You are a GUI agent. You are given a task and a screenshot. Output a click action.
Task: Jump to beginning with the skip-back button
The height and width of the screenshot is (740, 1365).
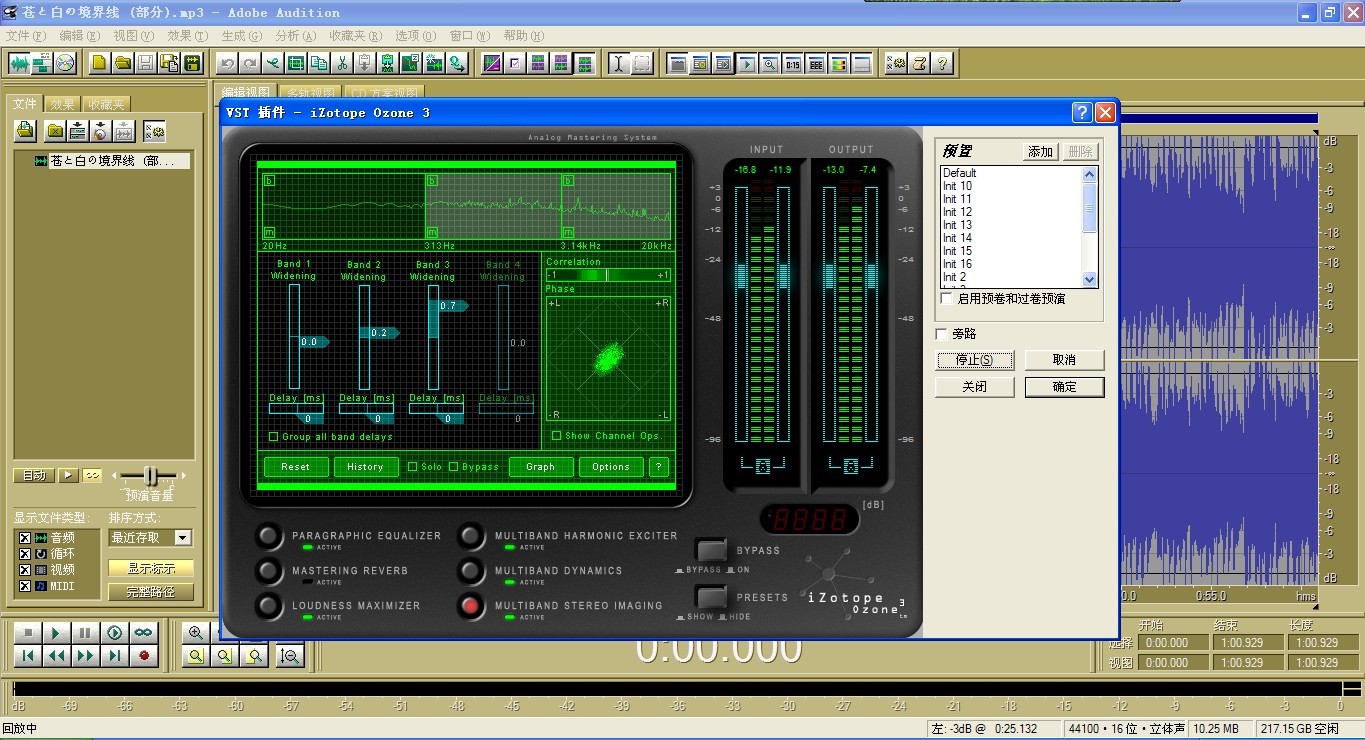pyautogui.click(x=28, y=656)
